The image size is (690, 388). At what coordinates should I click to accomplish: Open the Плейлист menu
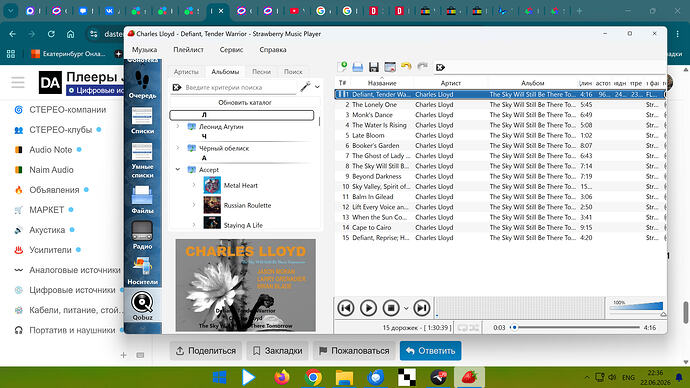pyautogui.click(x=188, y=50)
